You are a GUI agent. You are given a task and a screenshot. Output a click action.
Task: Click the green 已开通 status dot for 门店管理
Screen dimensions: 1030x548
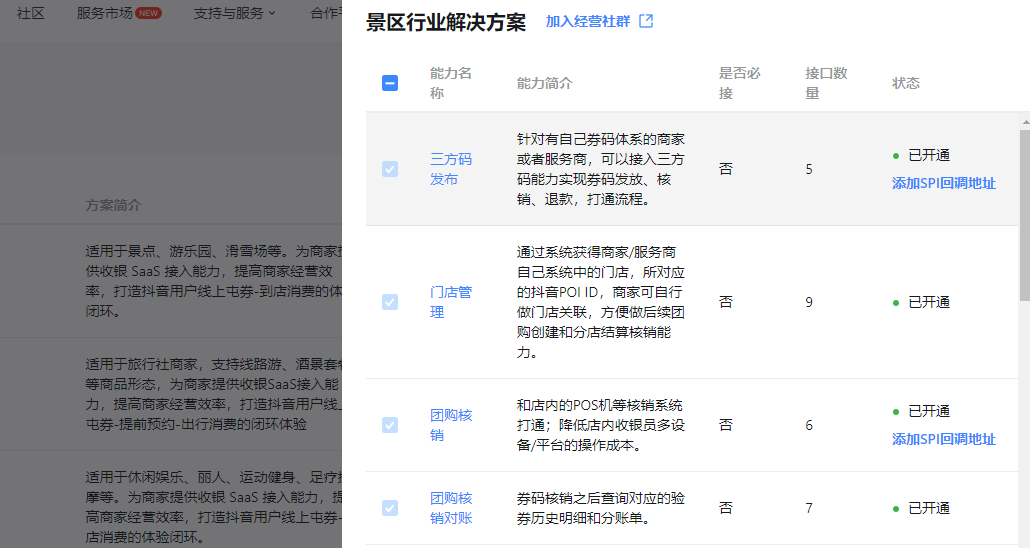896,302
